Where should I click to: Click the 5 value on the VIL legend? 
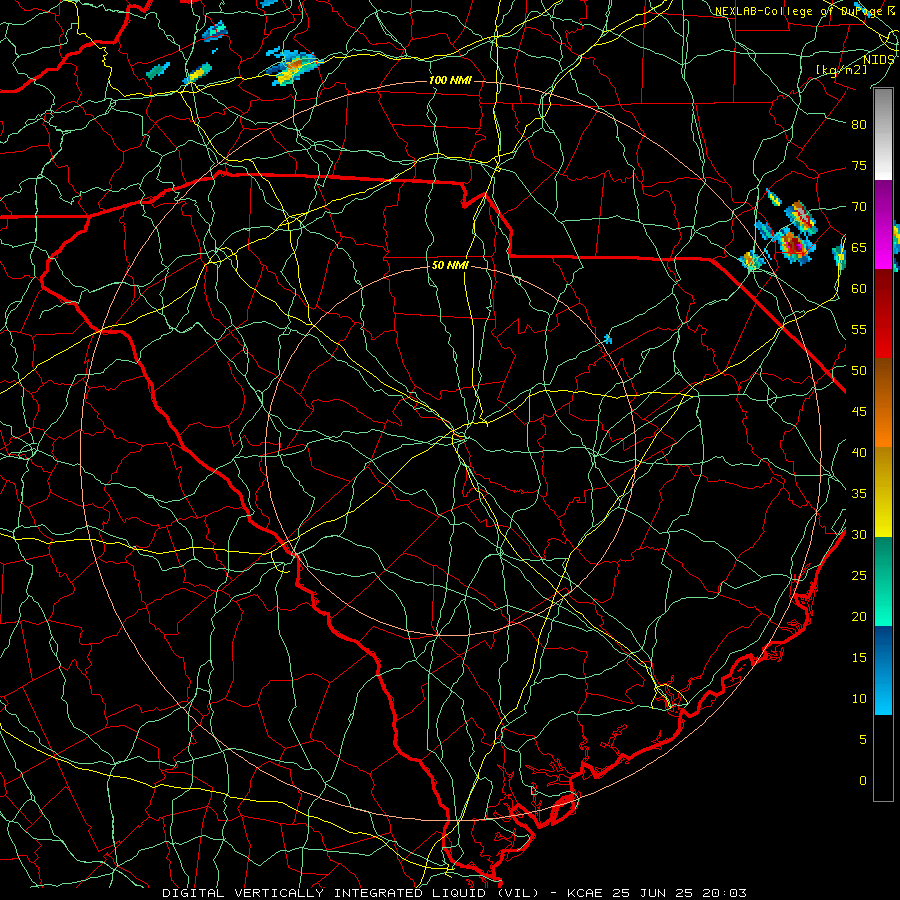[863, 739]
